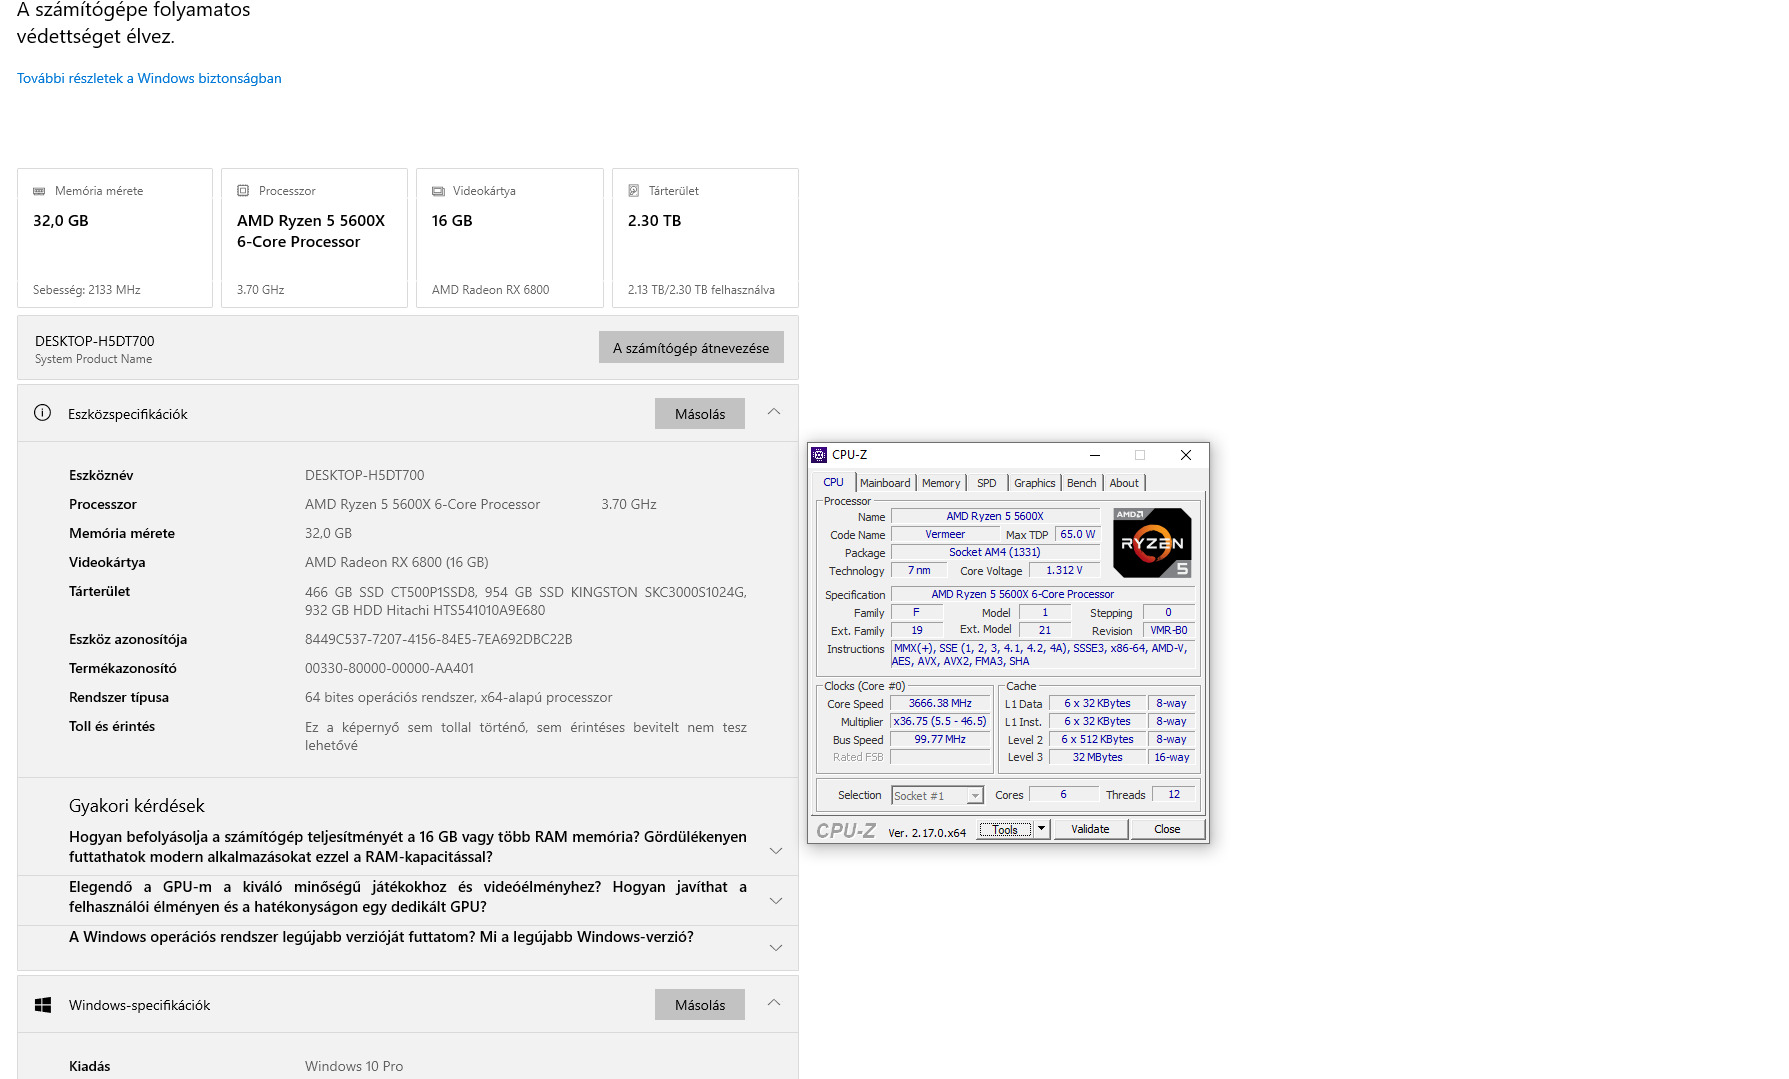Click the Technology value 7 nm
Viewport: 1789px width, 1079px height.
tap(919, 570)
